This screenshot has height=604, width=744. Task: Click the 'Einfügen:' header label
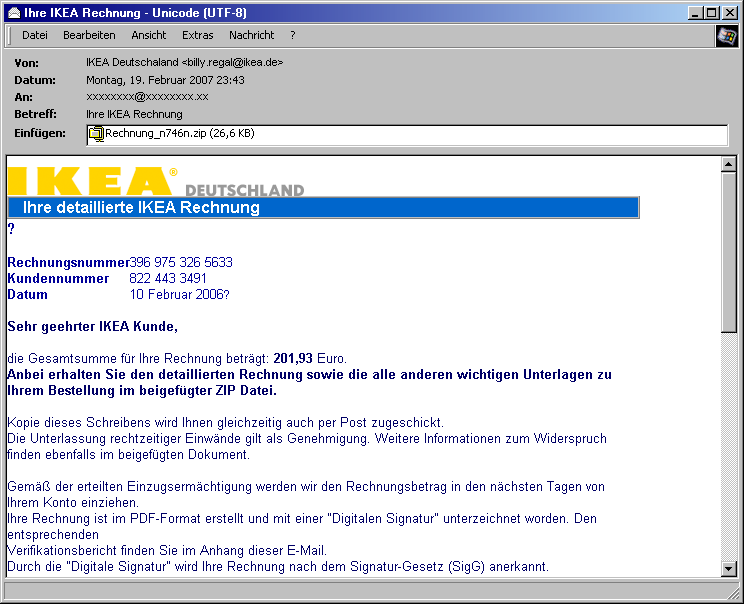click(x=40, y=133)
